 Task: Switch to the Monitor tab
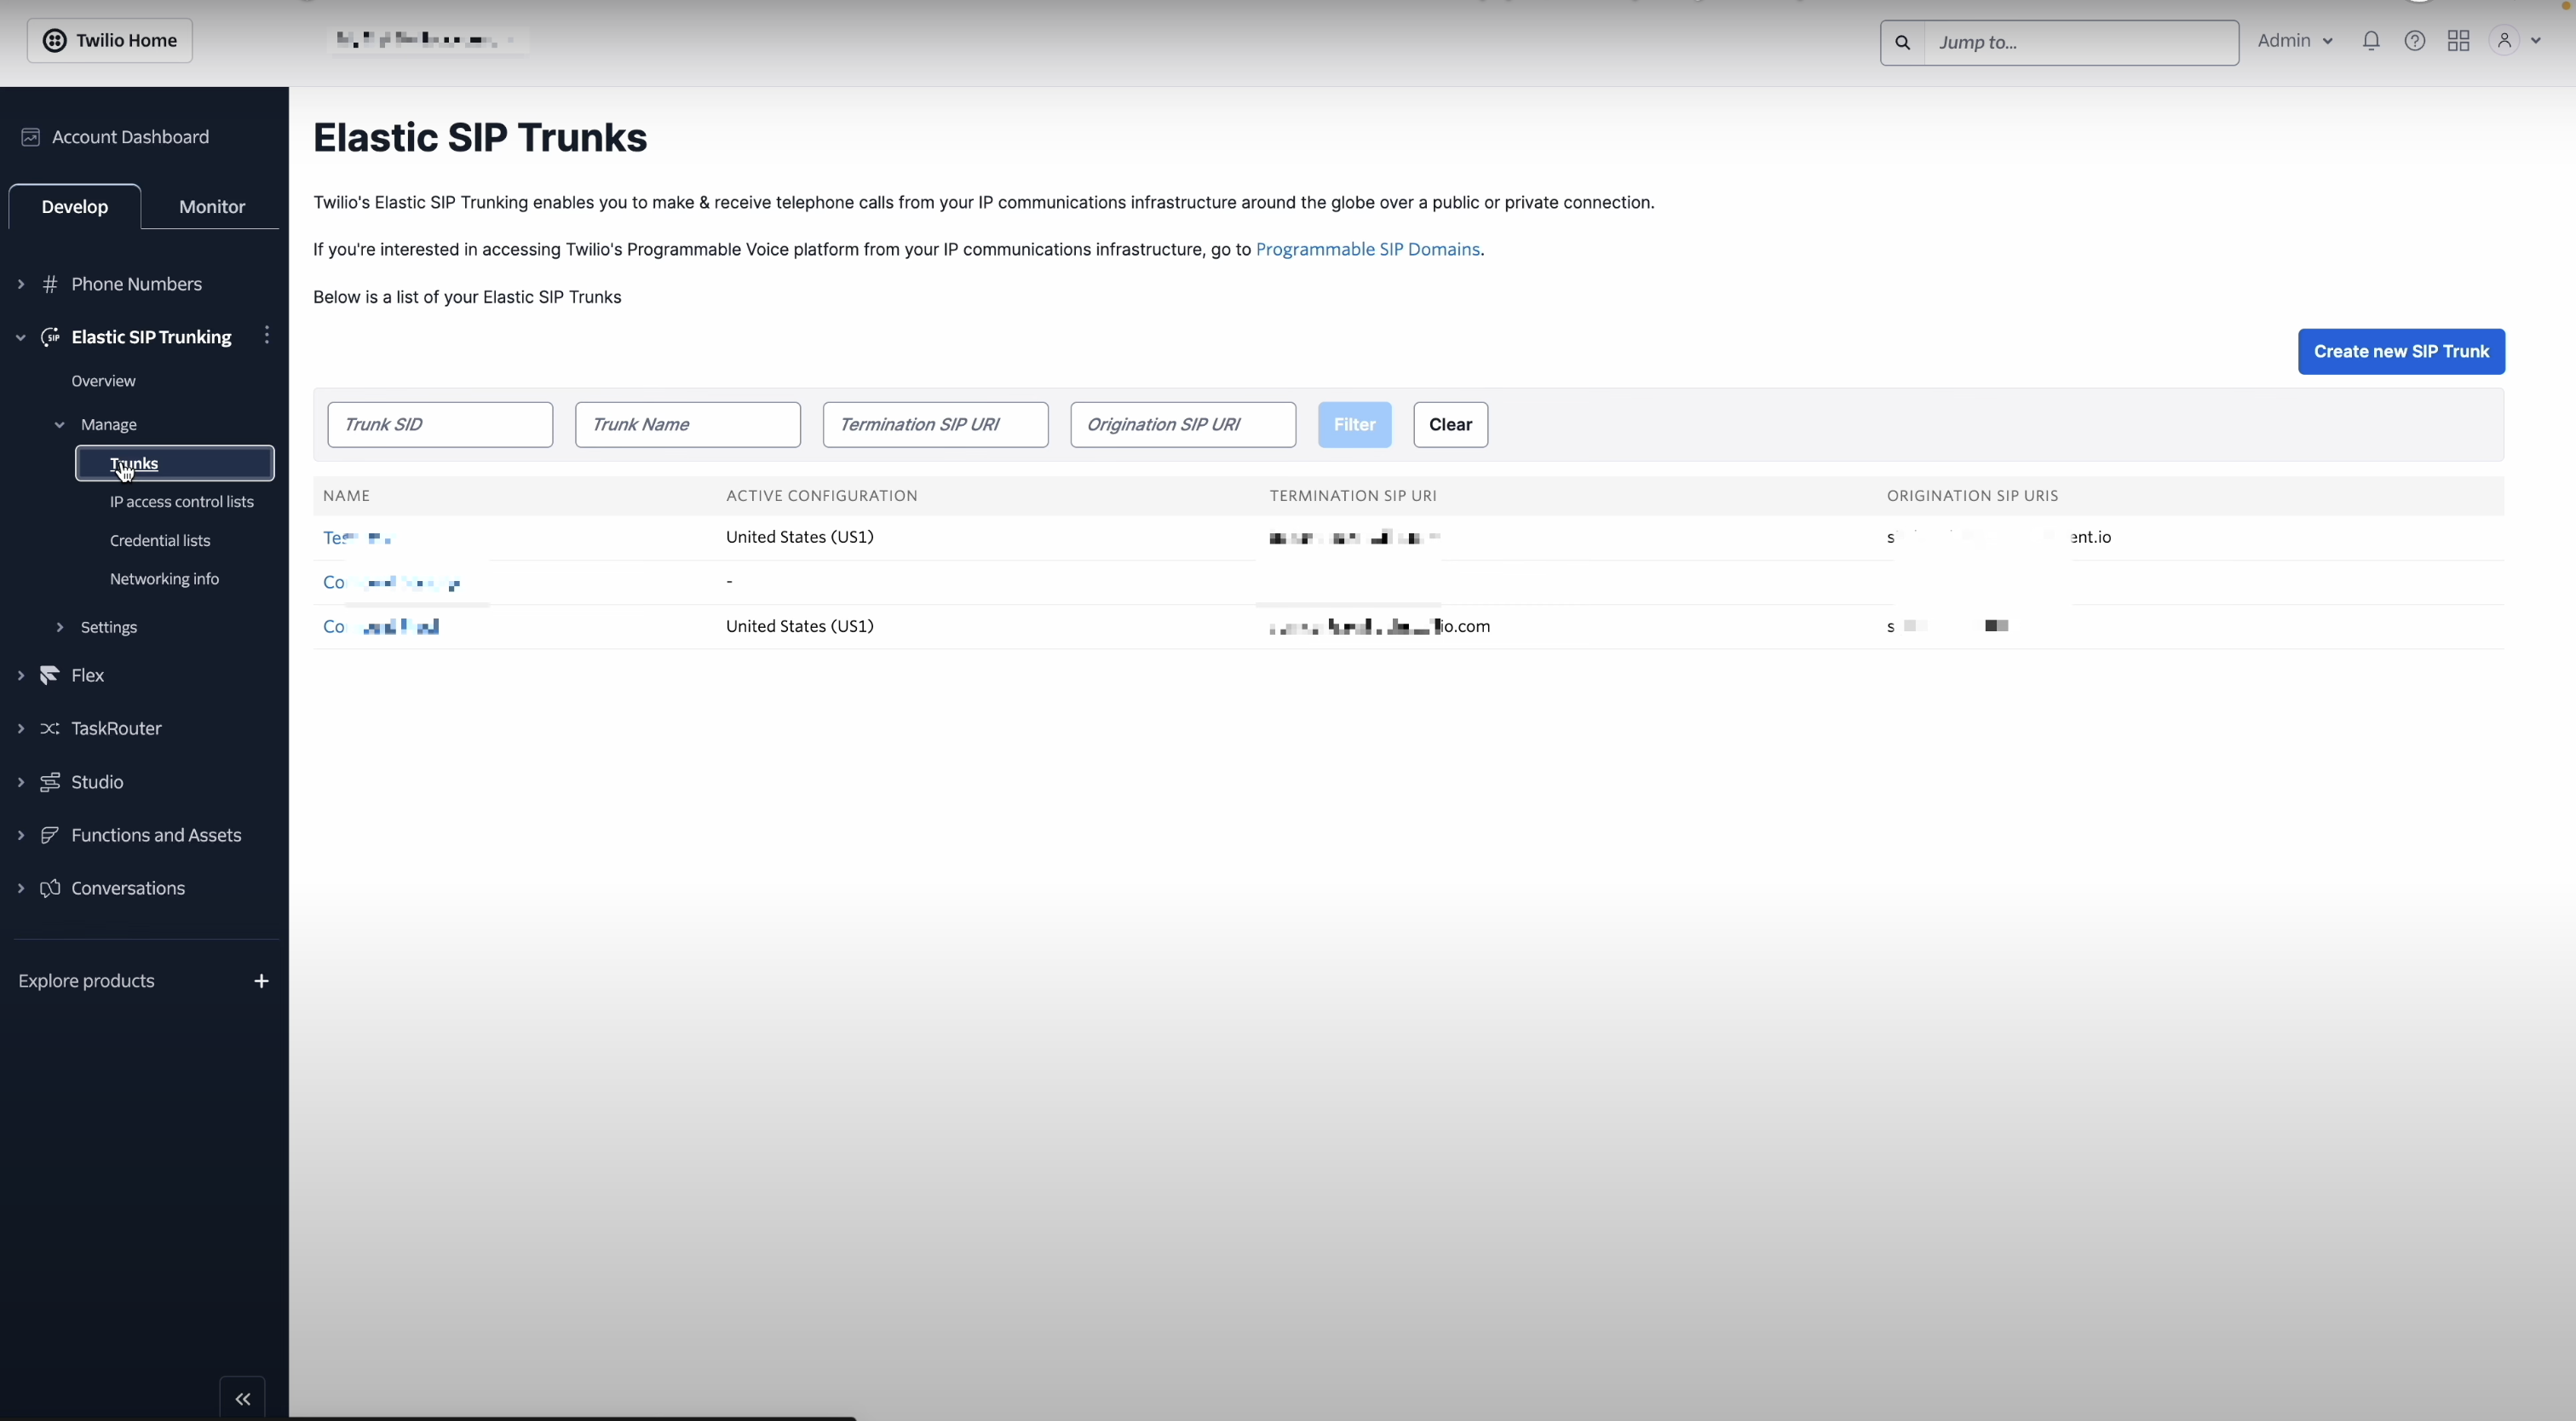coord(212,207)
